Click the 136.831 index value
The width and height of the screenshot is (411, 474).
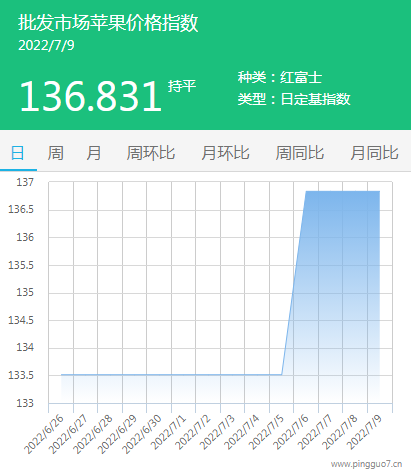click(x=91, y=97)
